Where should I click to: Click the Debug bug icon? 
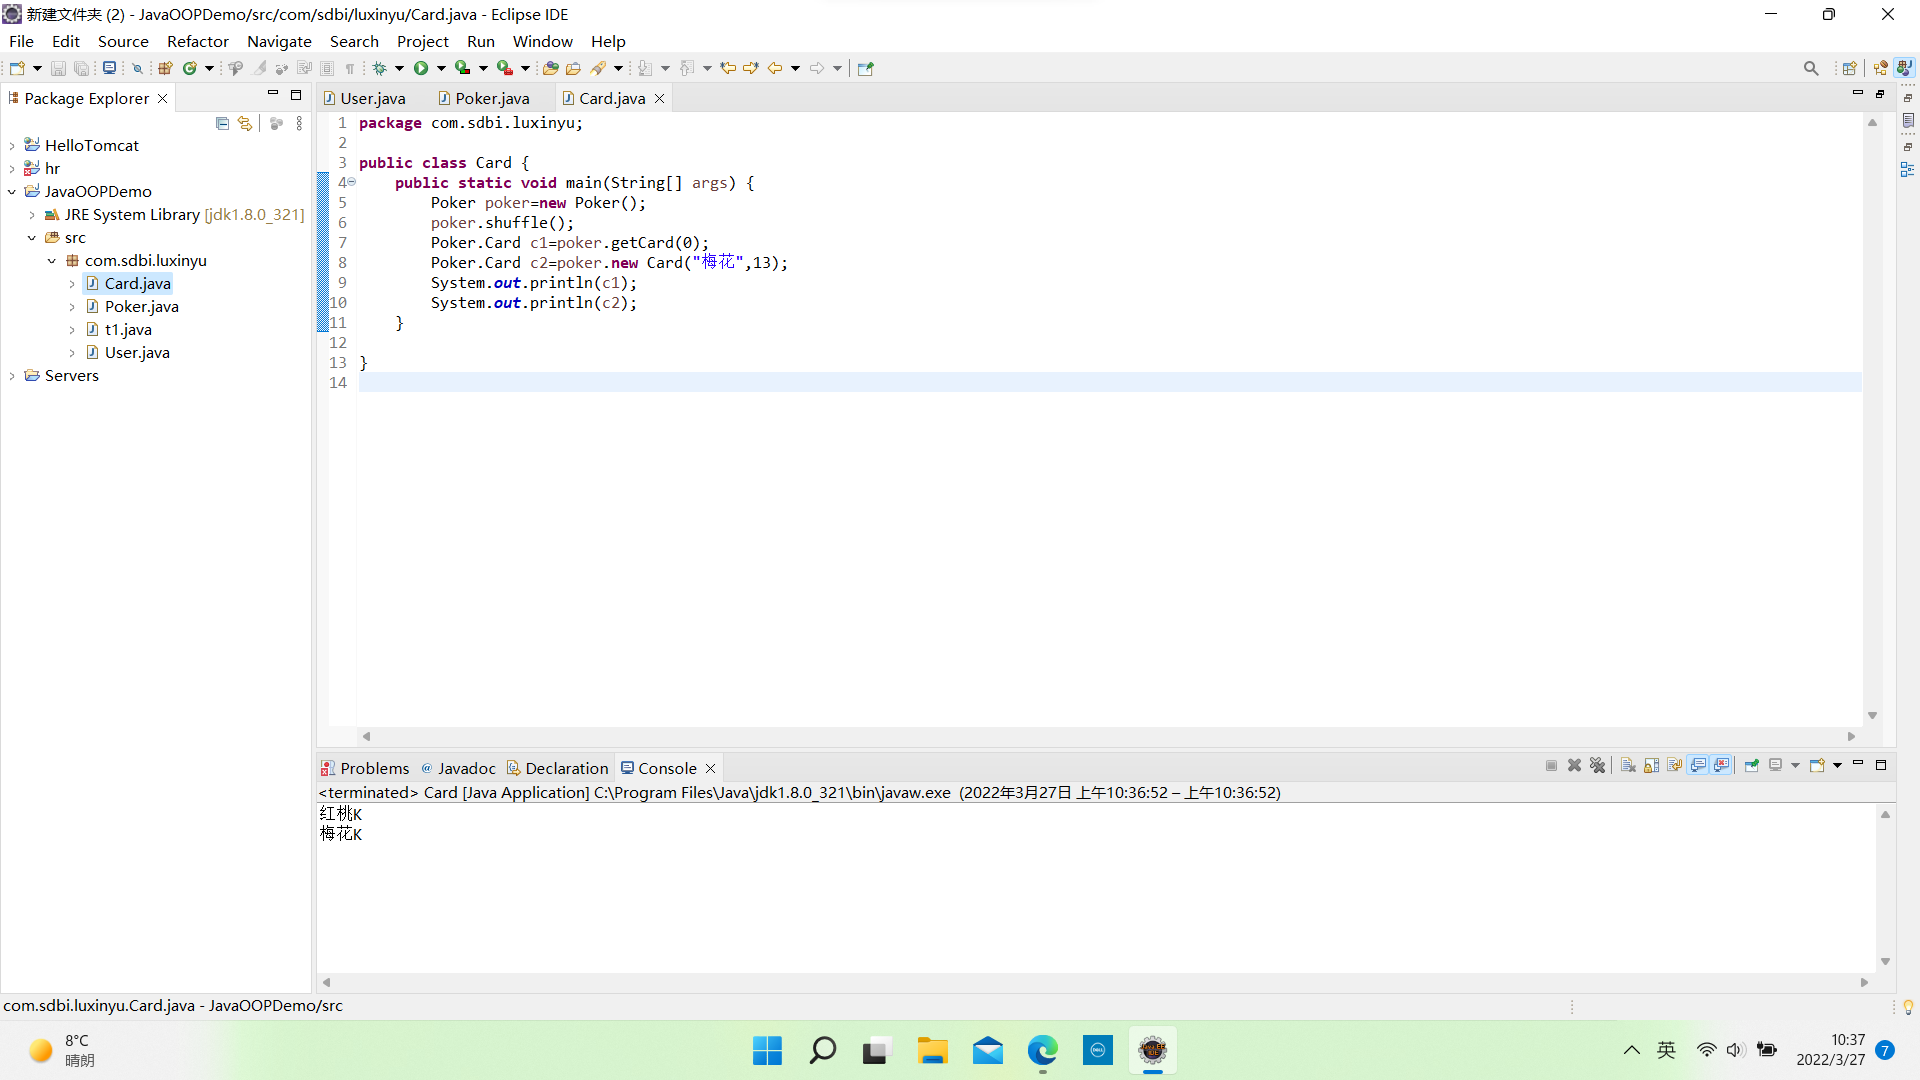(380, 68)
